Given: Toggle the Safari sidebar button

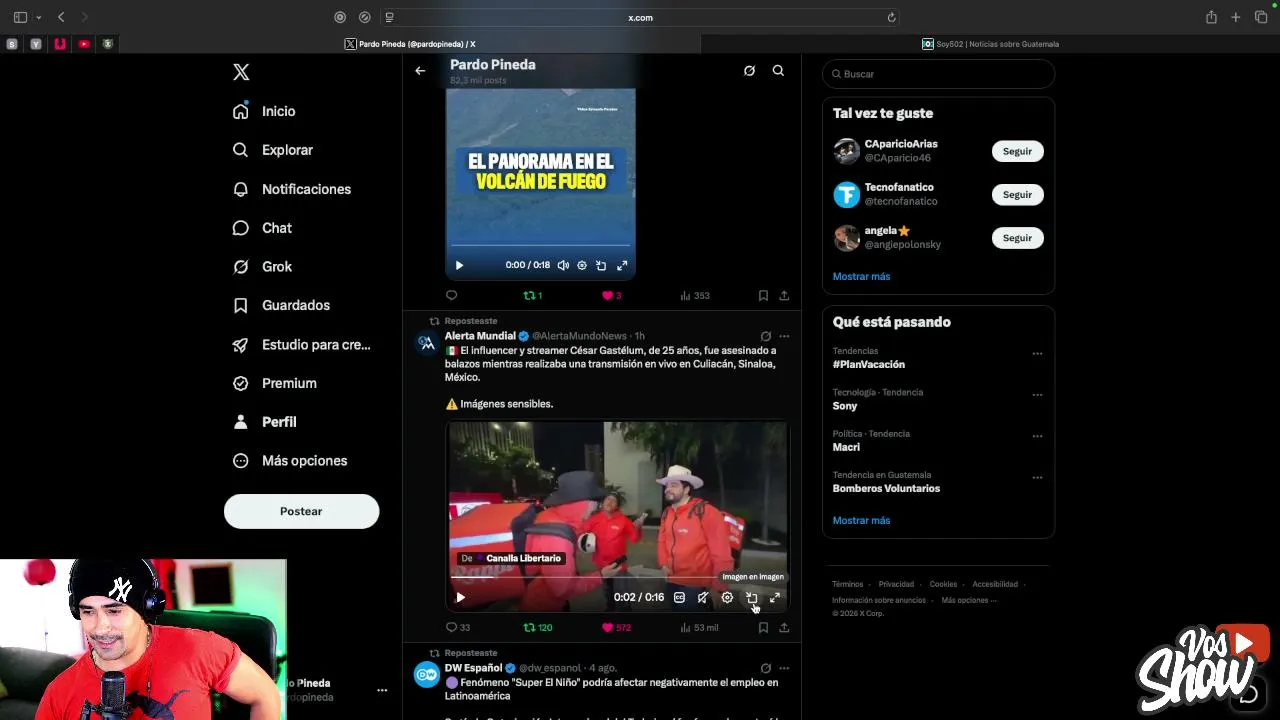Looking at the screenshot, I should [20, 17].
